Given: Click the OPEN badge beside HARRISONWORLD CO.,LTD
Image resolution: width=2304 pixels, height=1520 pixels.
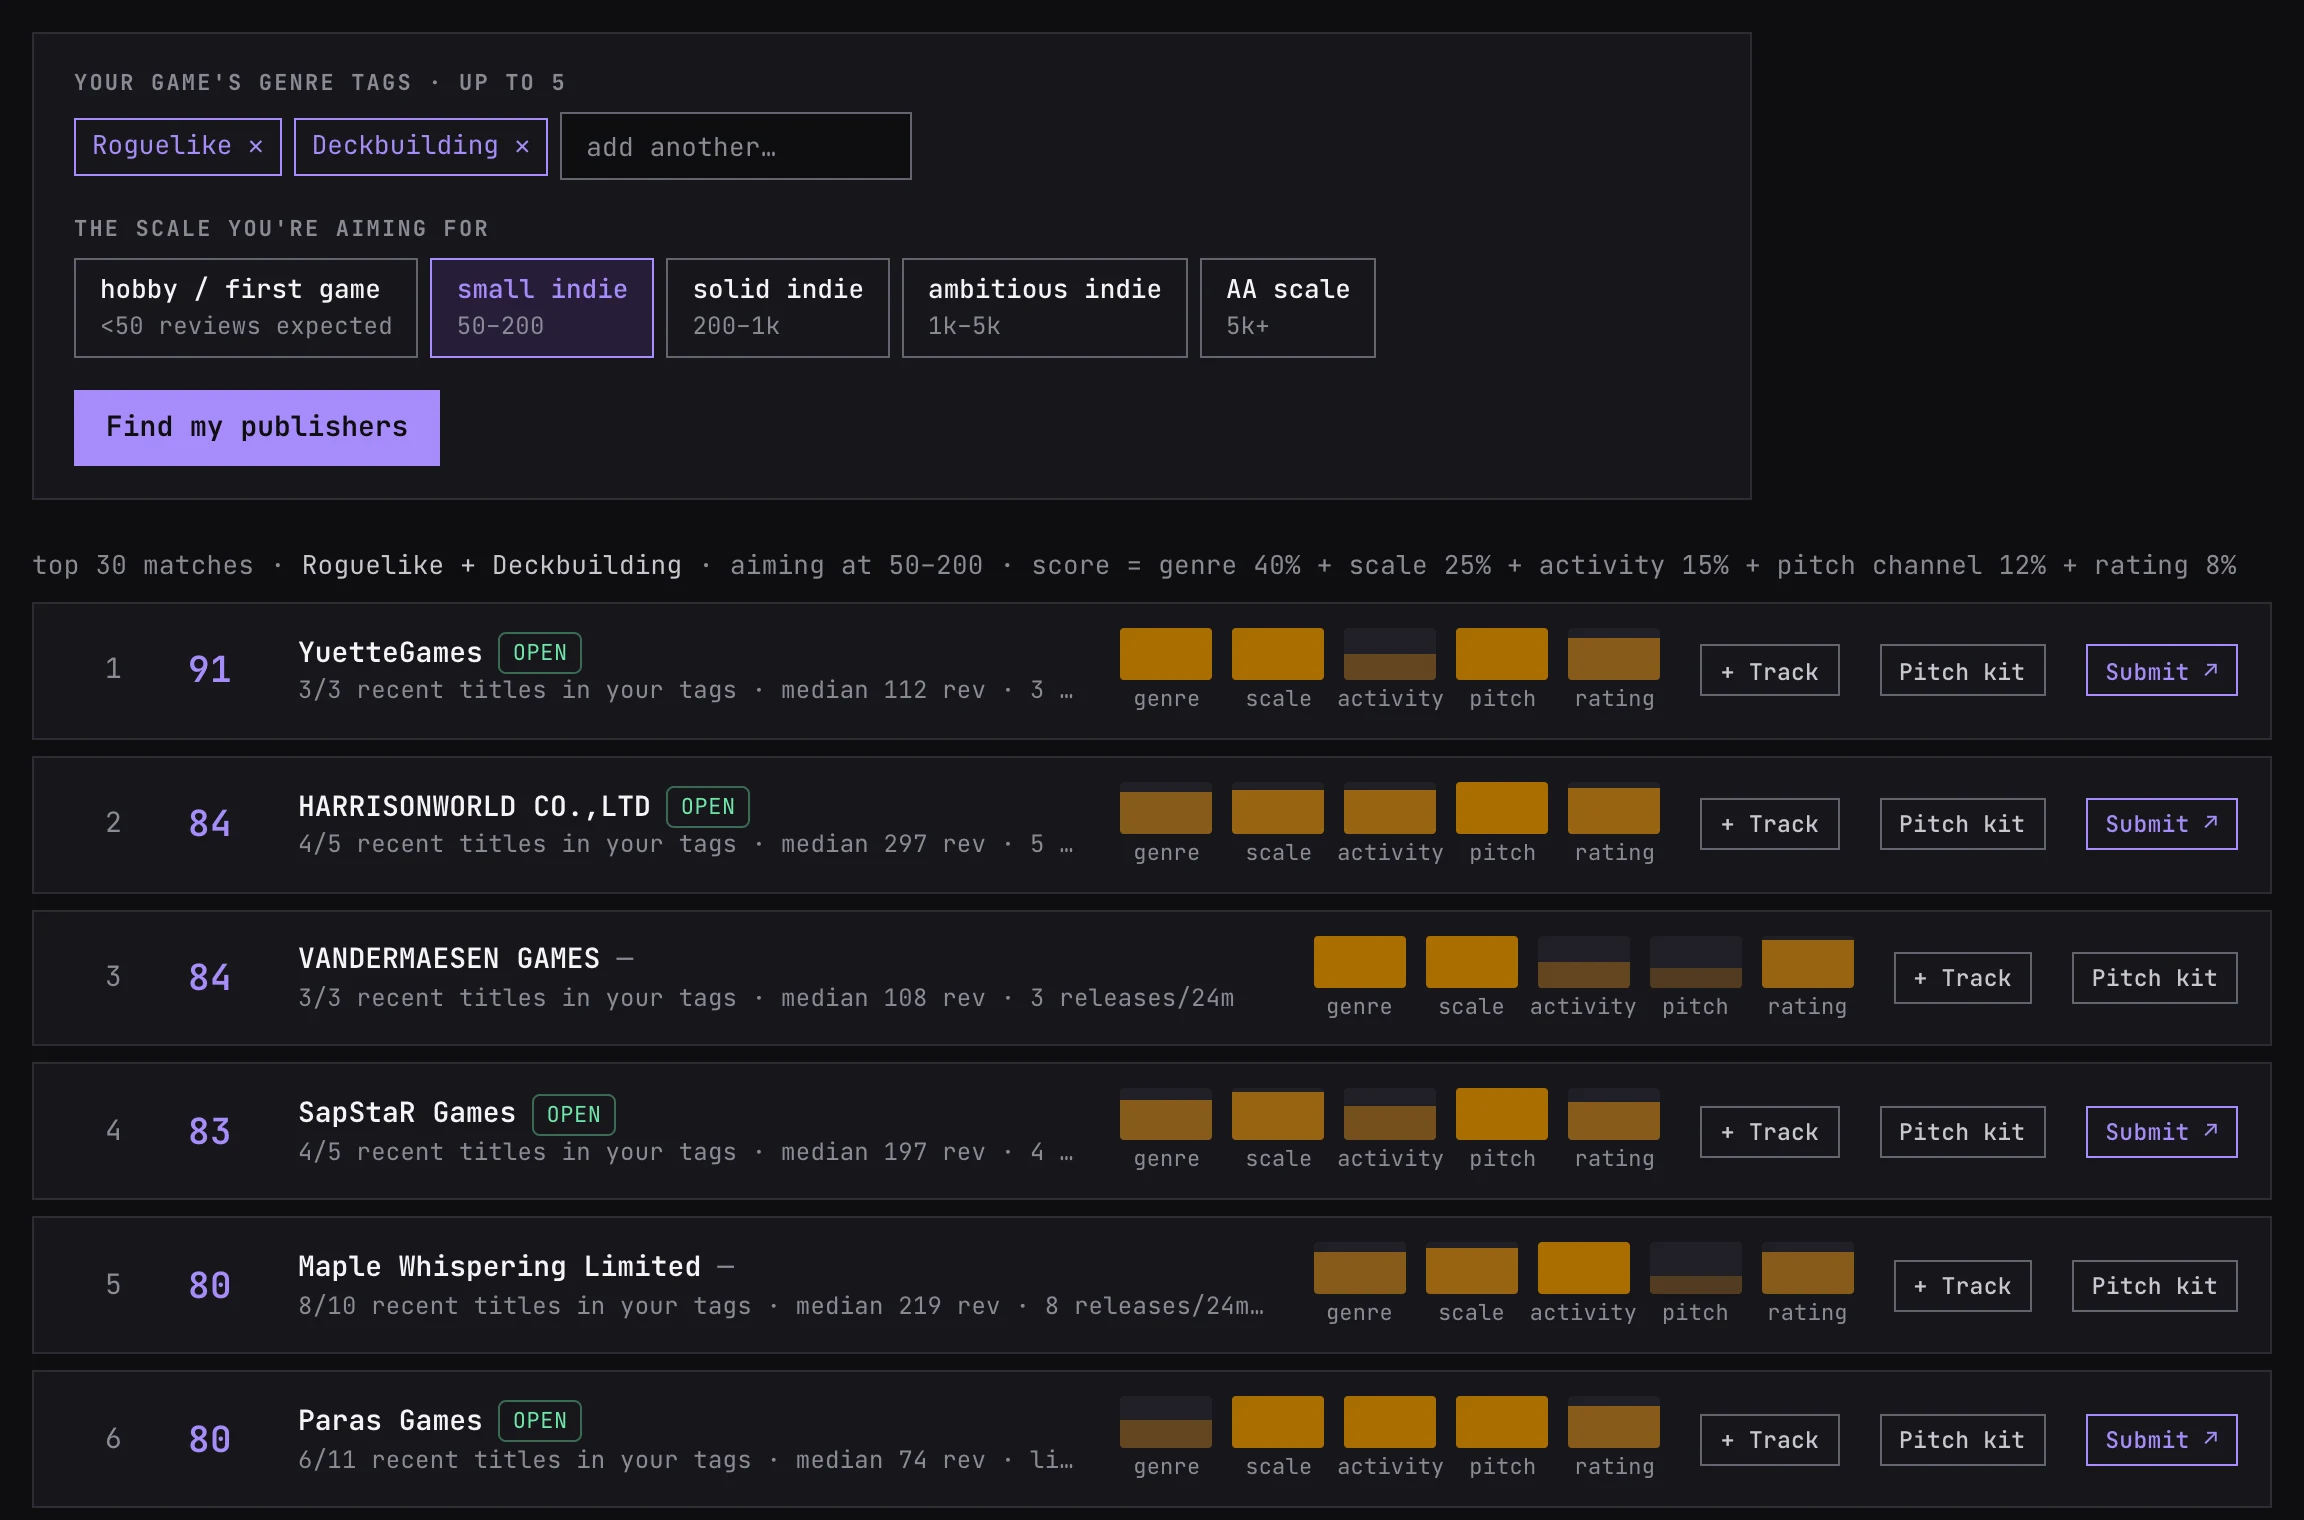Looking at the screenshot, I should click(708, 807).
